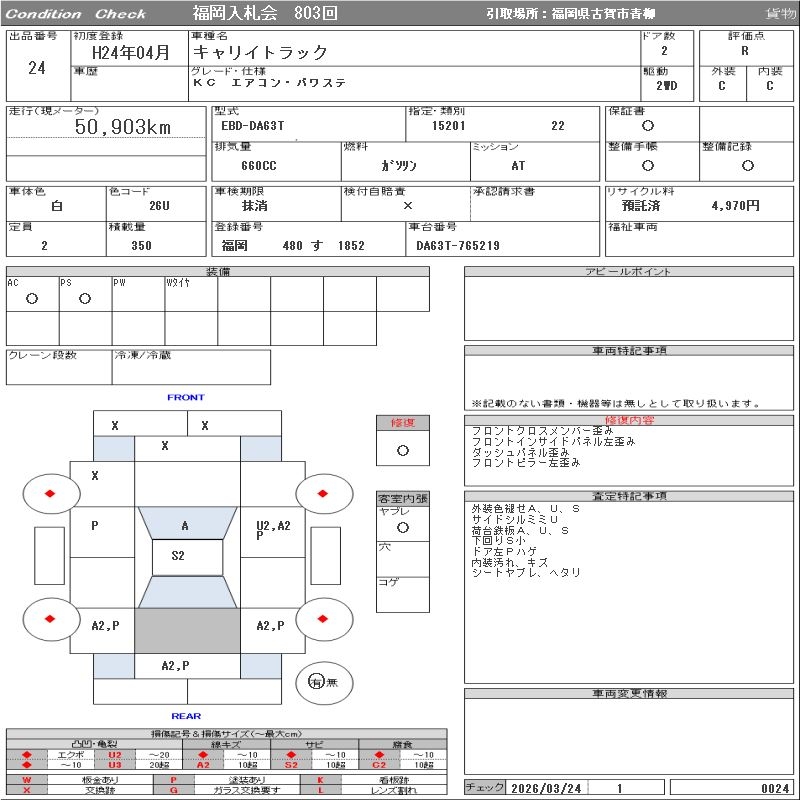Click the mileage field showing 50,903km
The image size is (800, 800).
click(124, 128)
